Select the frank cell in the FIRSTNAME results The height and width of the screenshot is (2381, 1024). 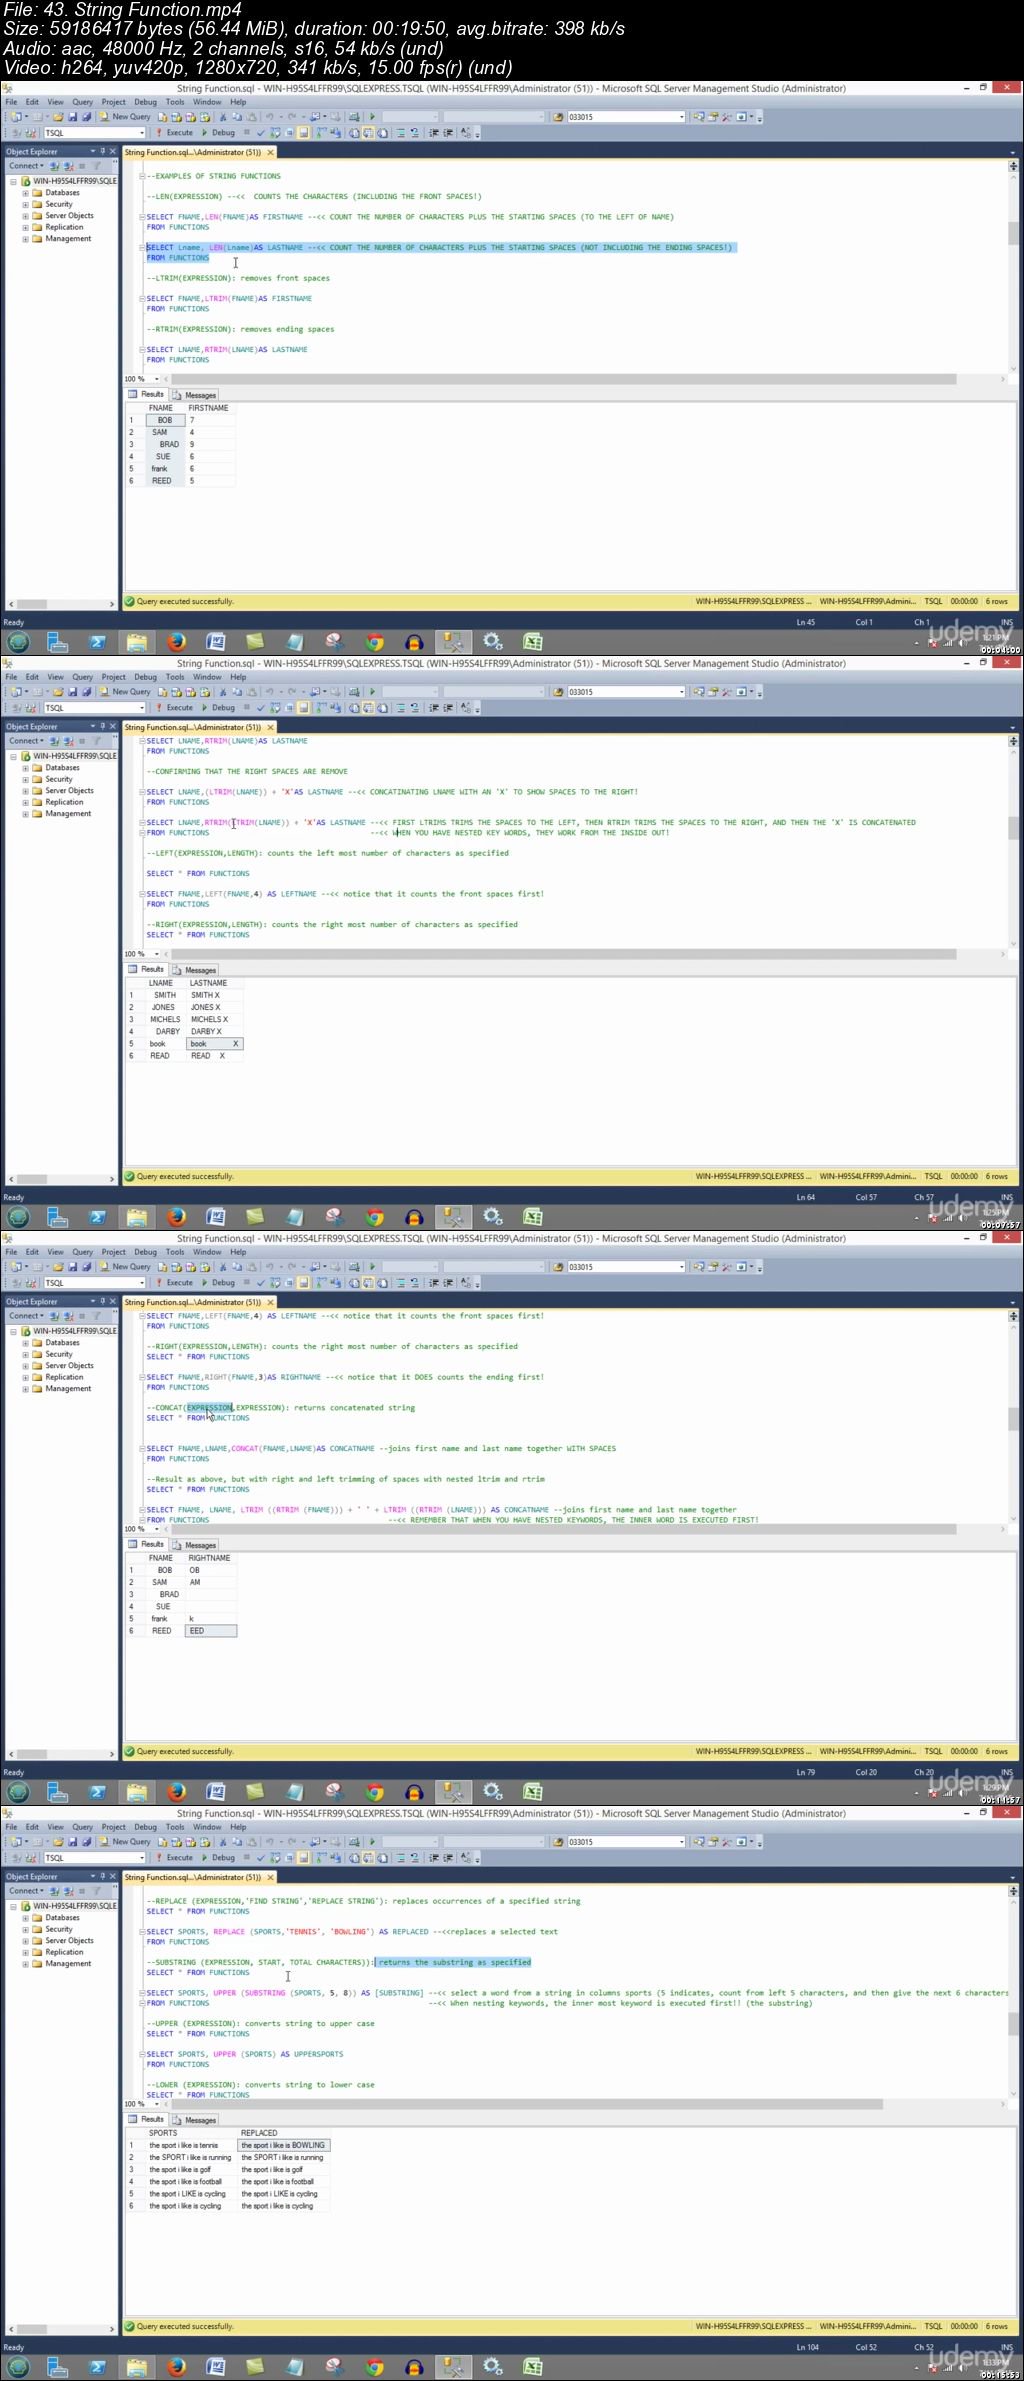[165, 469]
